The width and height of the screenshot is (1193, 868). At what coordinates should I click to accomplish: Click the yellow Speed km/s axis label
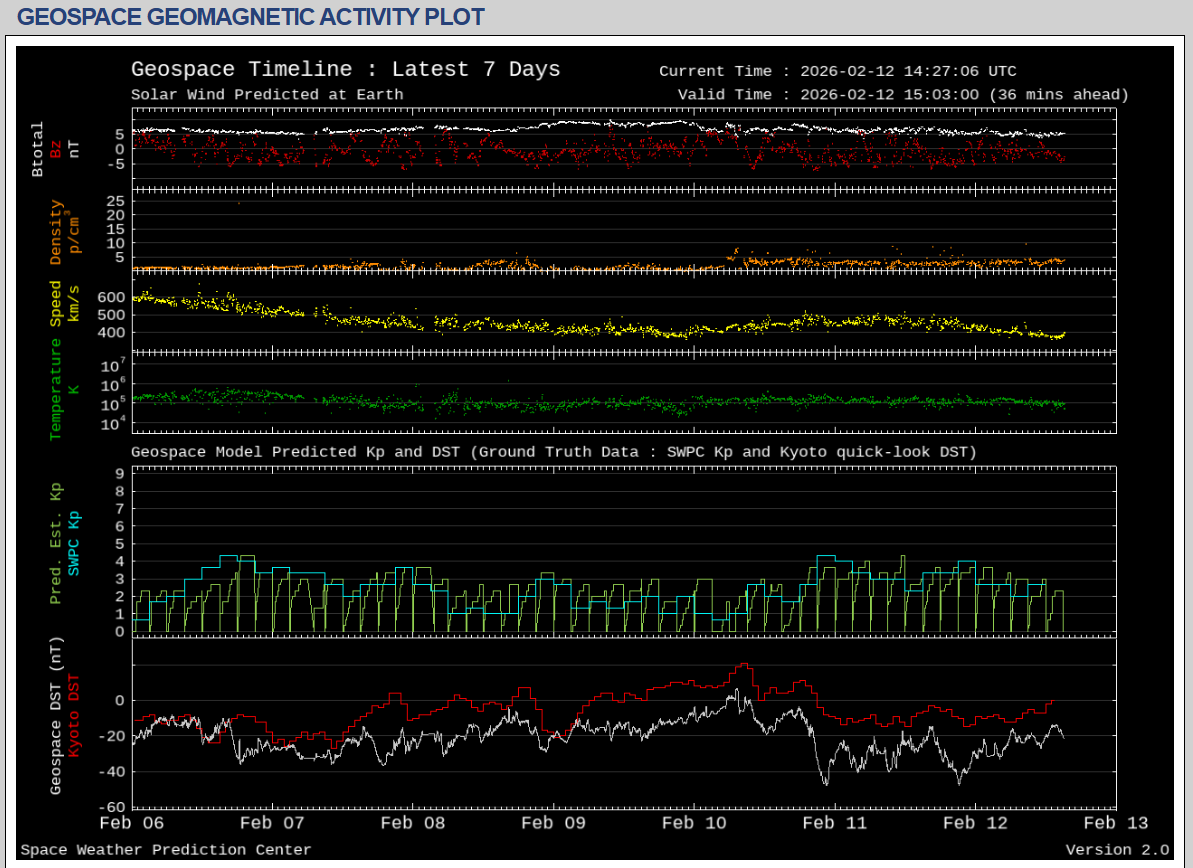click(56, 303)
